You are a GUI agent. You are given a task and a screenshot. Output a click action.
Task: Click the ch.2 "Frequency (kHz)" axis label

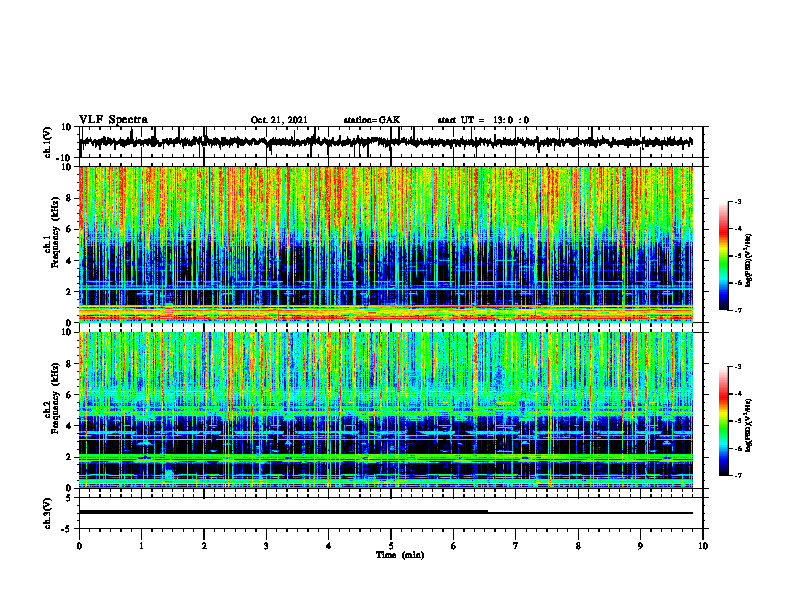(55, 397)
